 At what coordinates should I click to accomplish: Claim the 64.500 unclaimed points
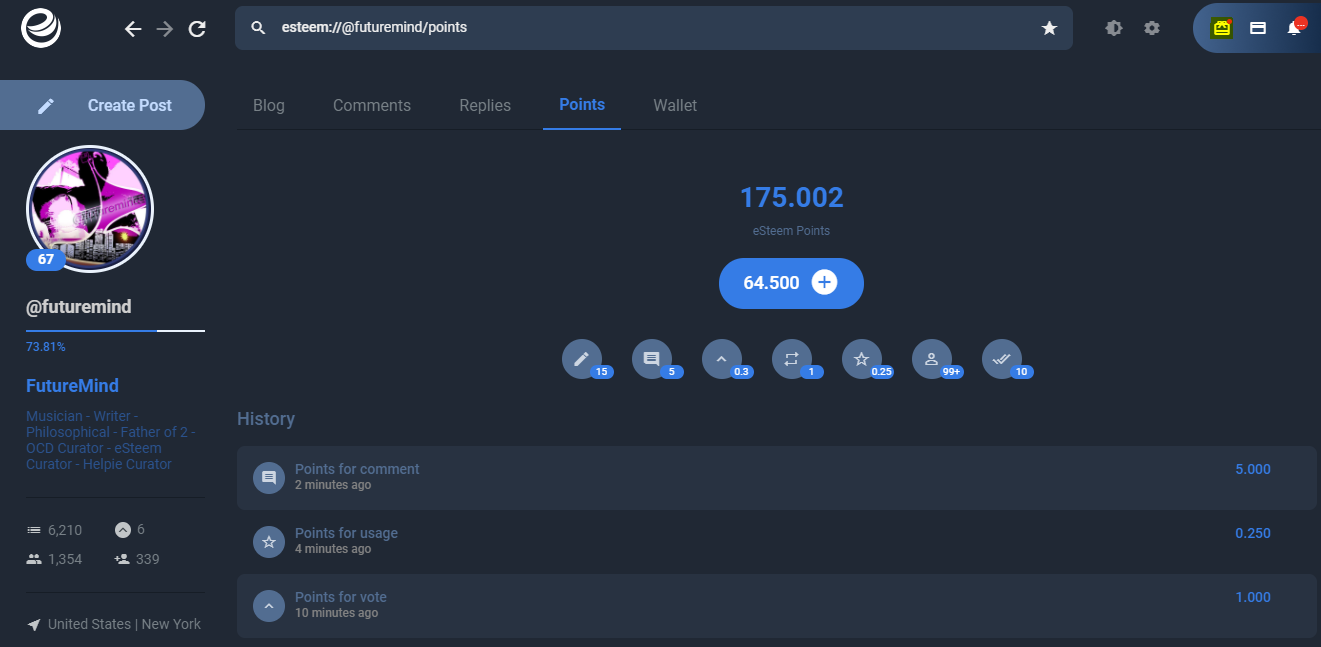point(791,283)
